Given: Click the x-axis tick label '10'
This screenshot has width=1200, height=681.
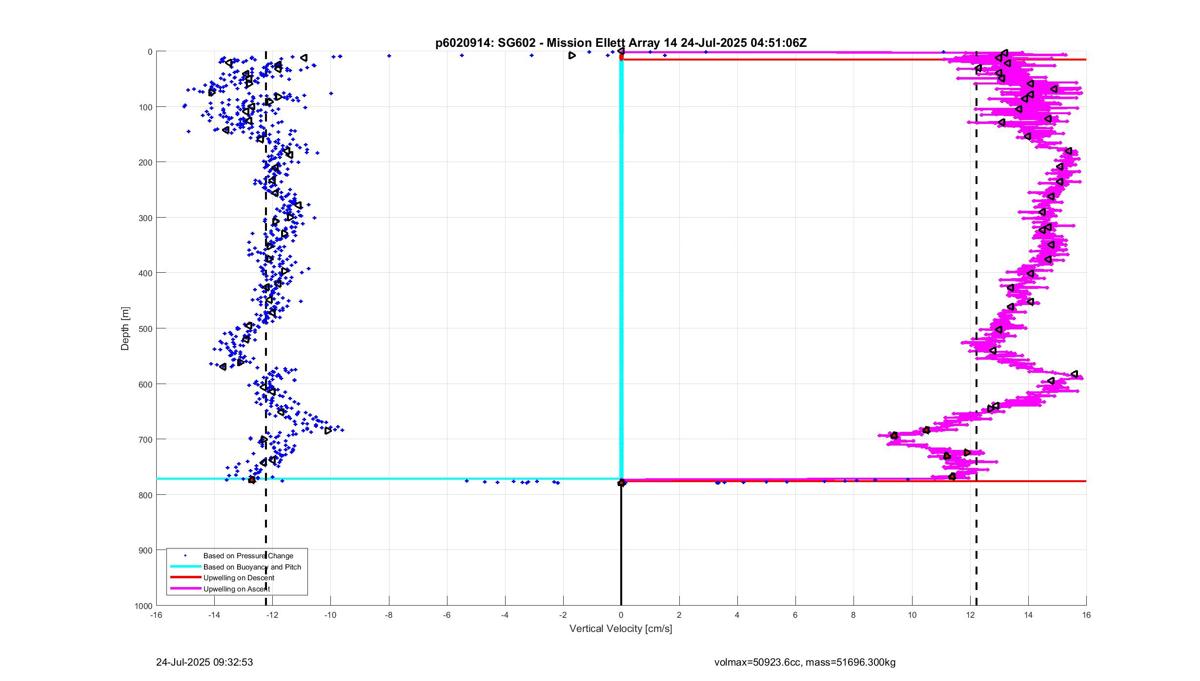Looking at the screenshot, I should pyautogui.click(x=912, y=615).
